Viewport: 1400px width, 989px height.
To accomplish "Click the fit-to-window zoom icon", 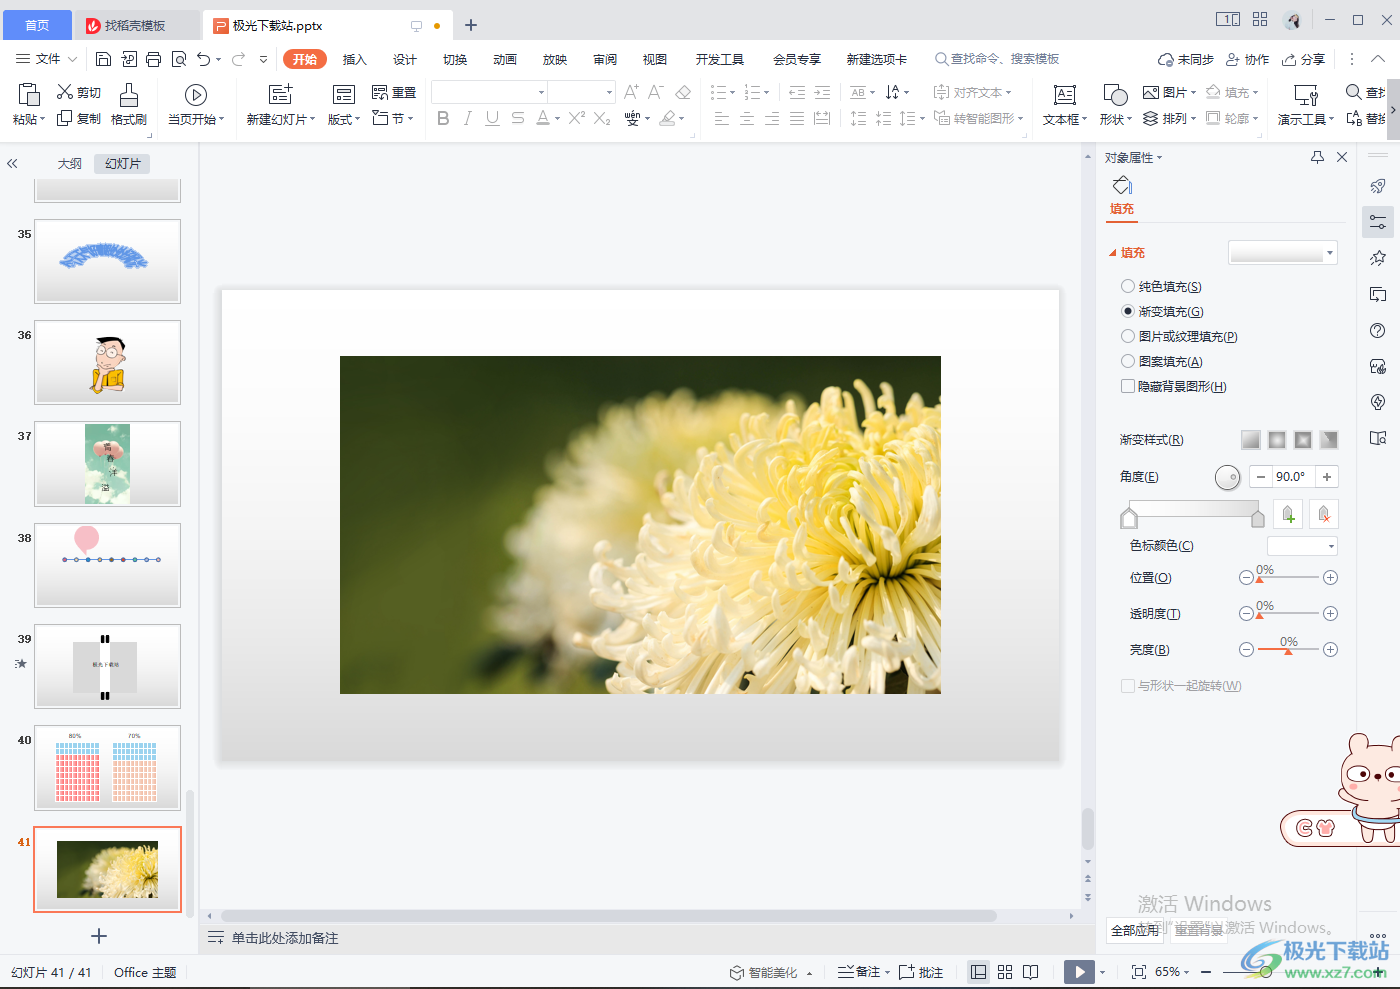I will pos(1138,972).
